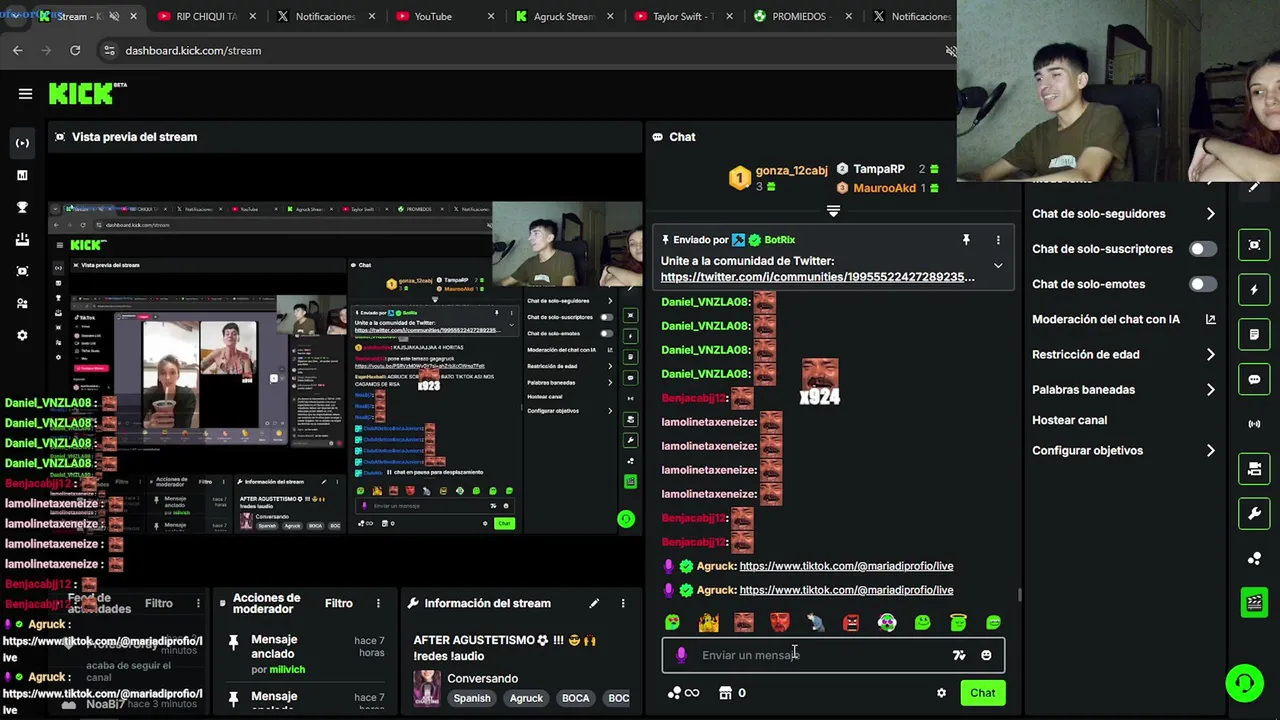
Task: Click gonza_12cabj in chat leaderboard
Action: point(791,170)
